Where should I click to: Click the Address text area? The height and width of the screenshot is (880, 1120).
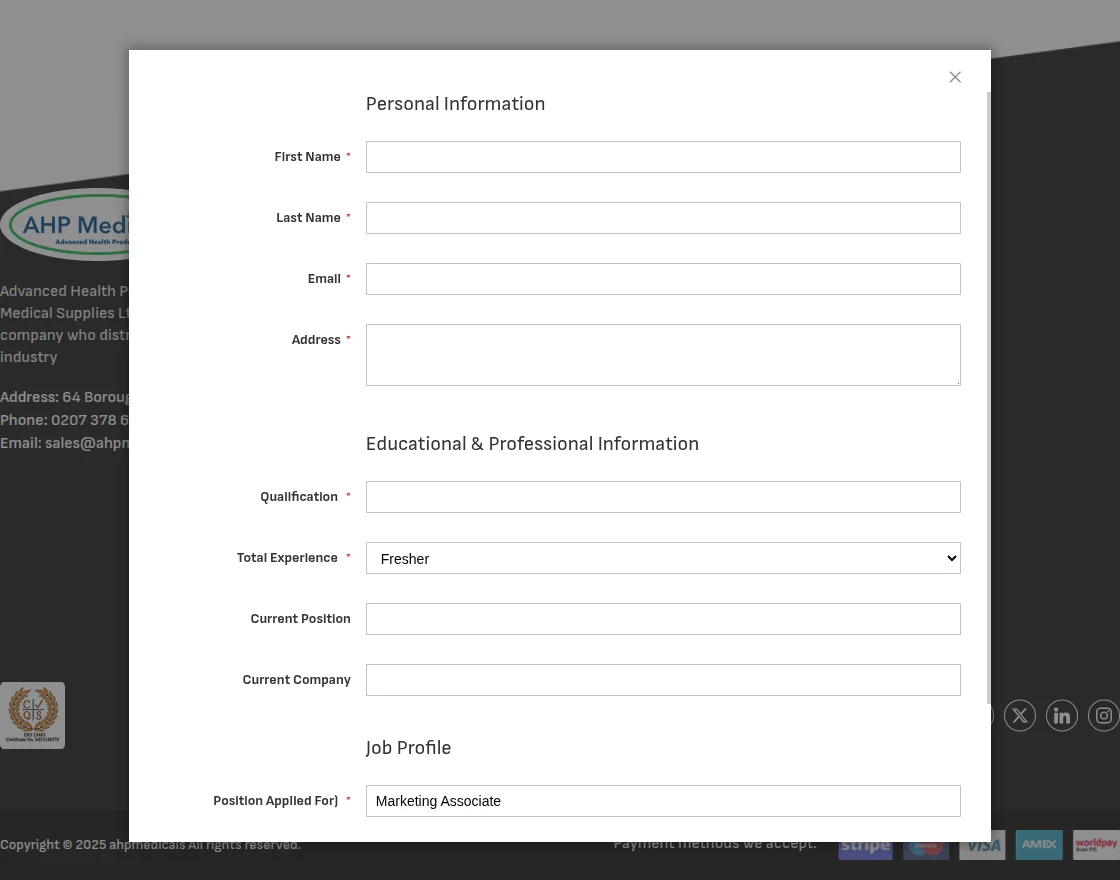pyautogui.click(x=663, y=355)
